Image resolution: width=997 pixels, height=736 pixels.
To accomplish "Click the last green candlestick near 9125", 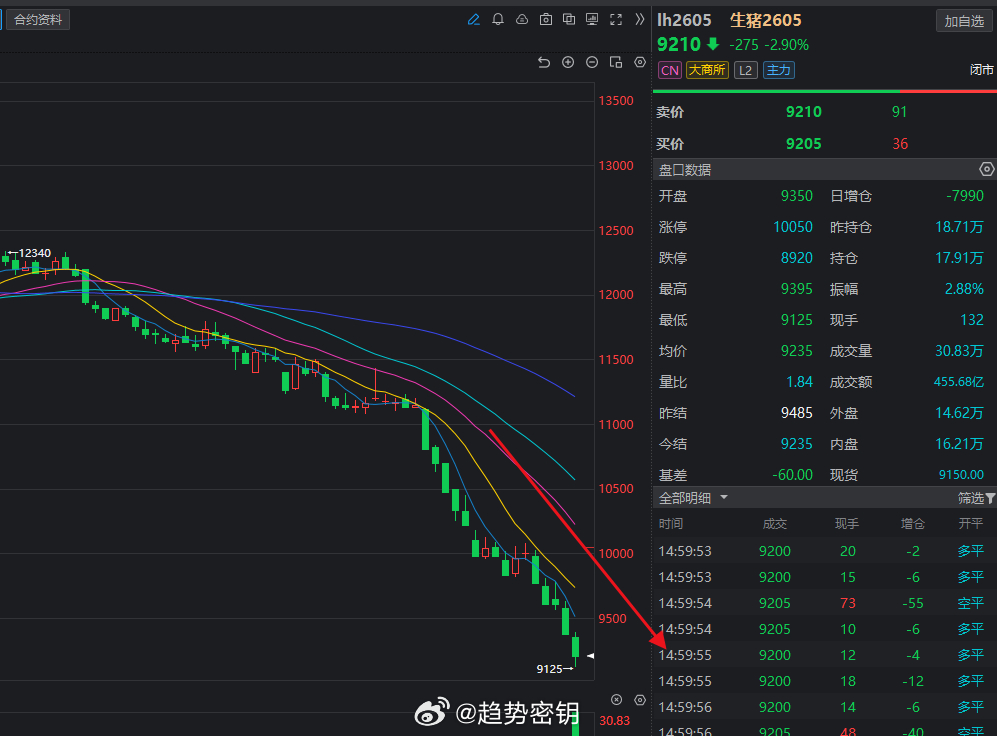I will pos(575,648).
